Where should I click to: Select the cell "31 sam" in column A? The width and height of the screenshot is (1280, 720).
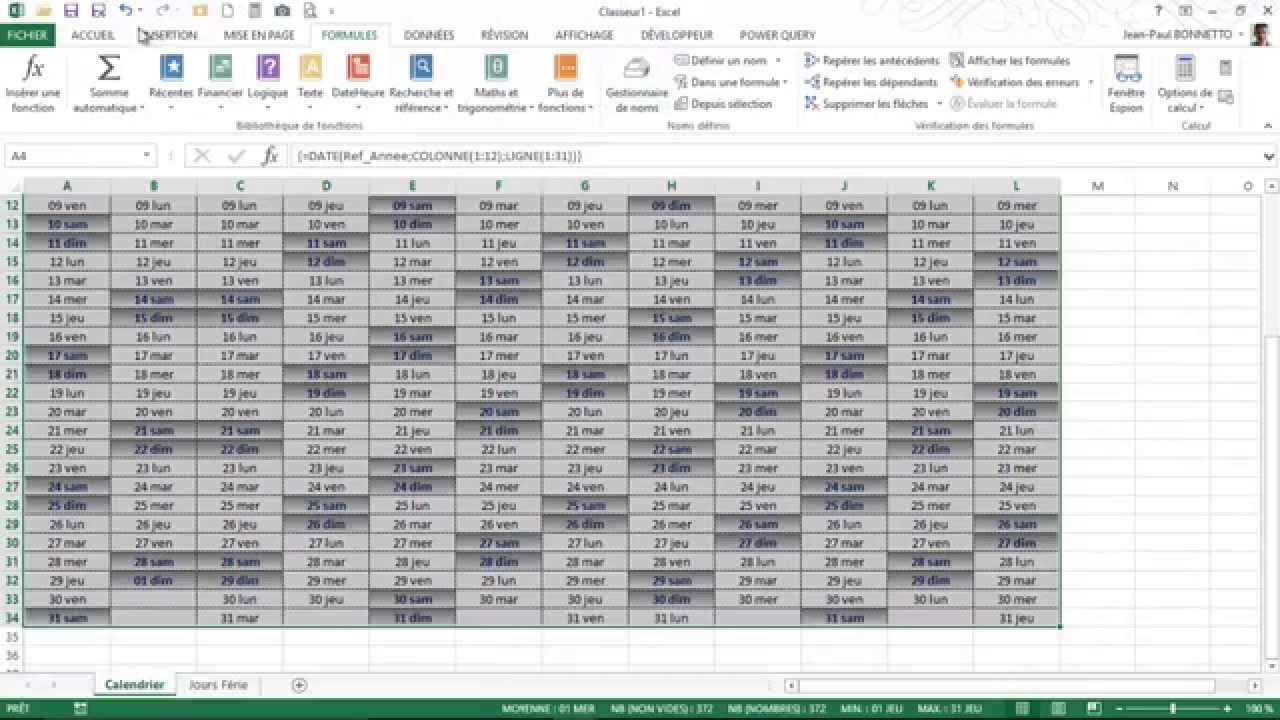67,618
